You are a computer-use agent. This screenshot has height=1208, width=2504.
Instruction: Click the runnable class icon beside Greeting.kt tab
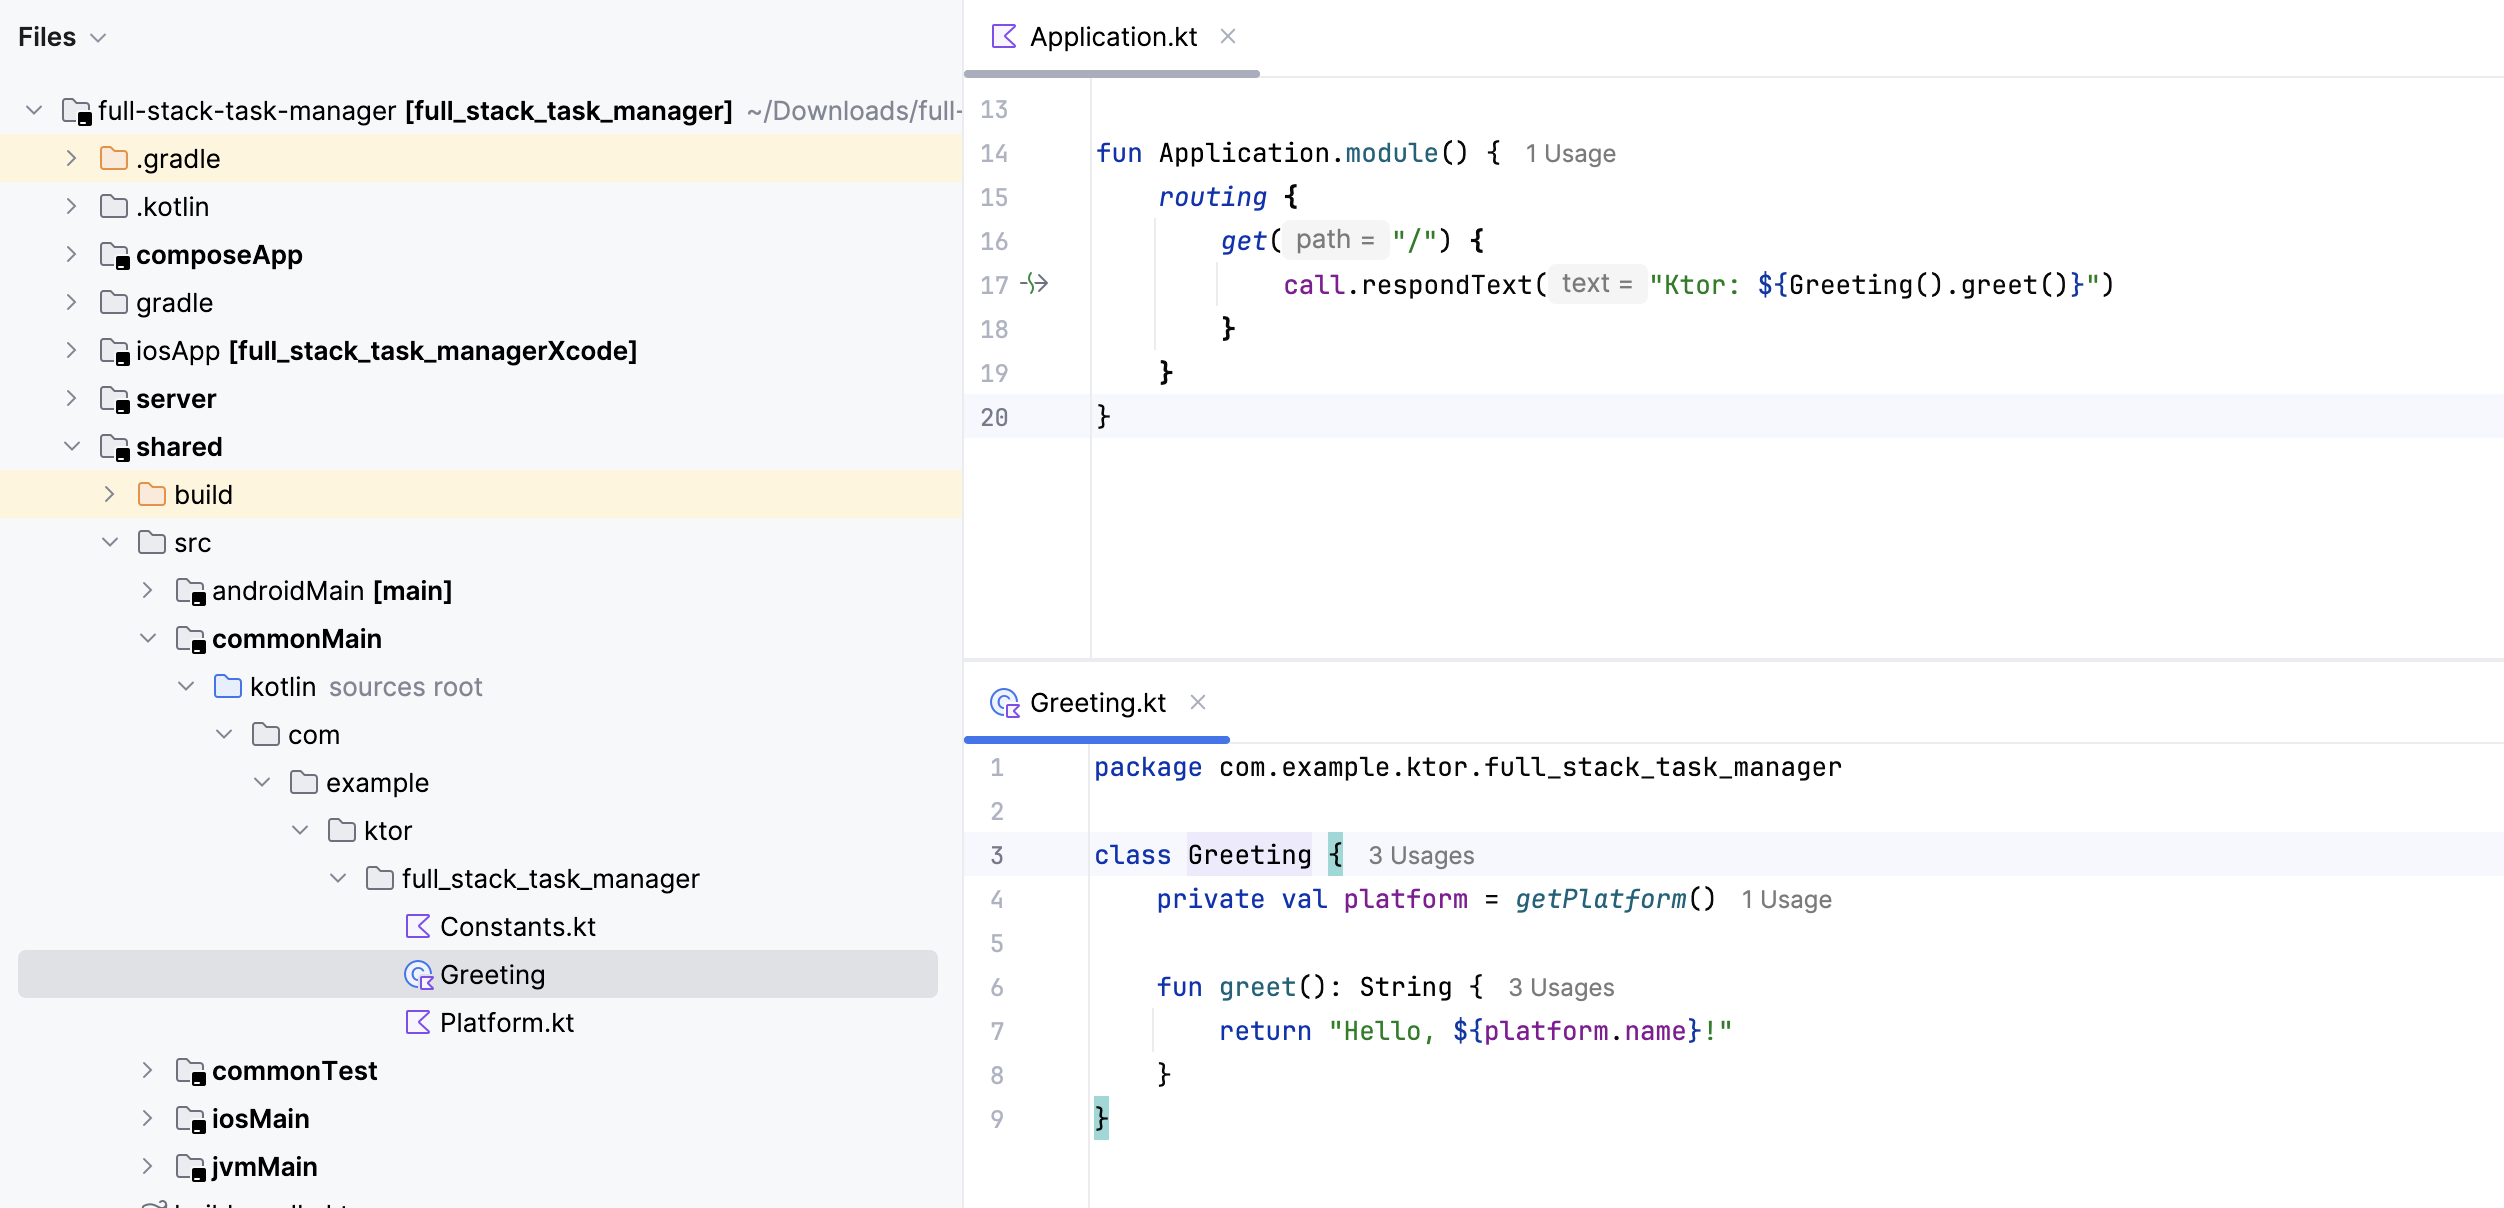1003,703
